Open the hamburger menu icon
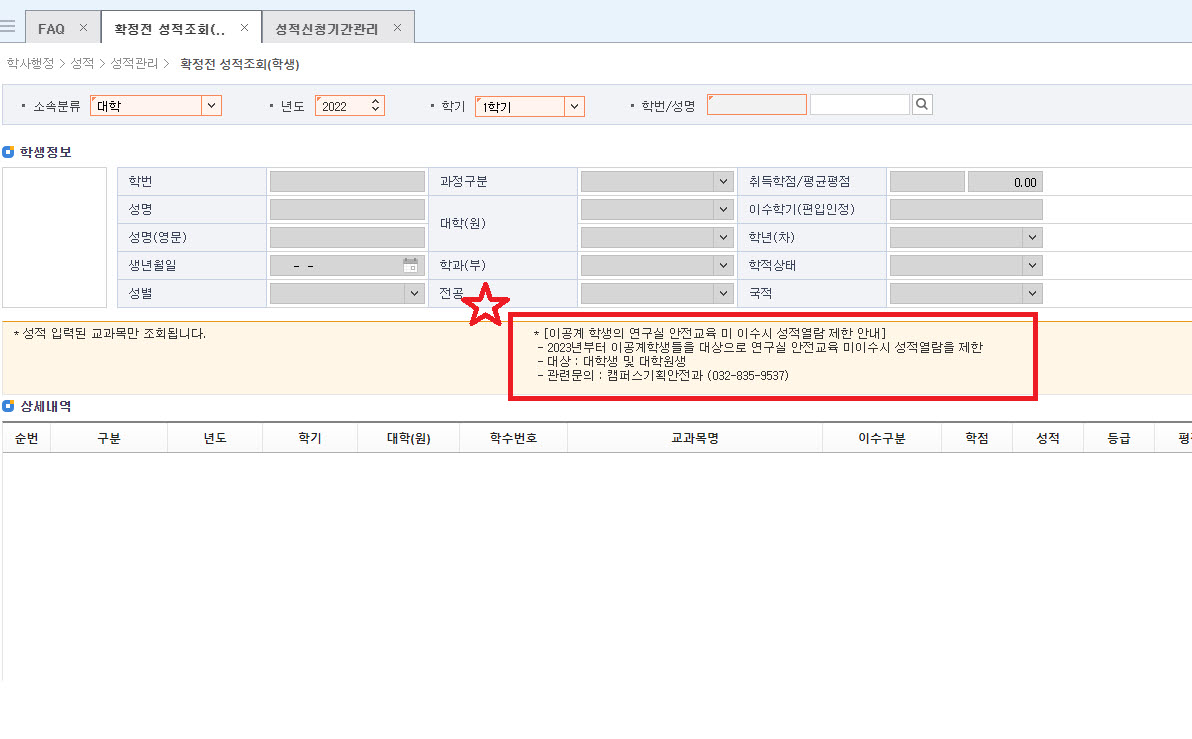This screenshot has height=739, width=1192. pos(8,27)
